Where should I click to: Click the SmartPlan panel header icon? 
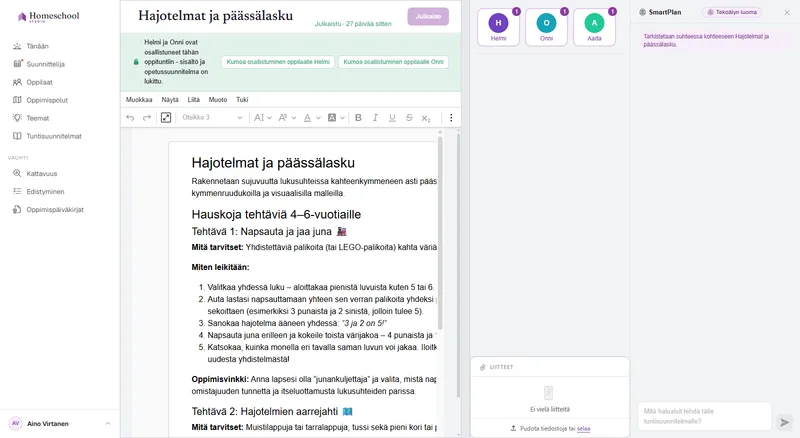642,12
